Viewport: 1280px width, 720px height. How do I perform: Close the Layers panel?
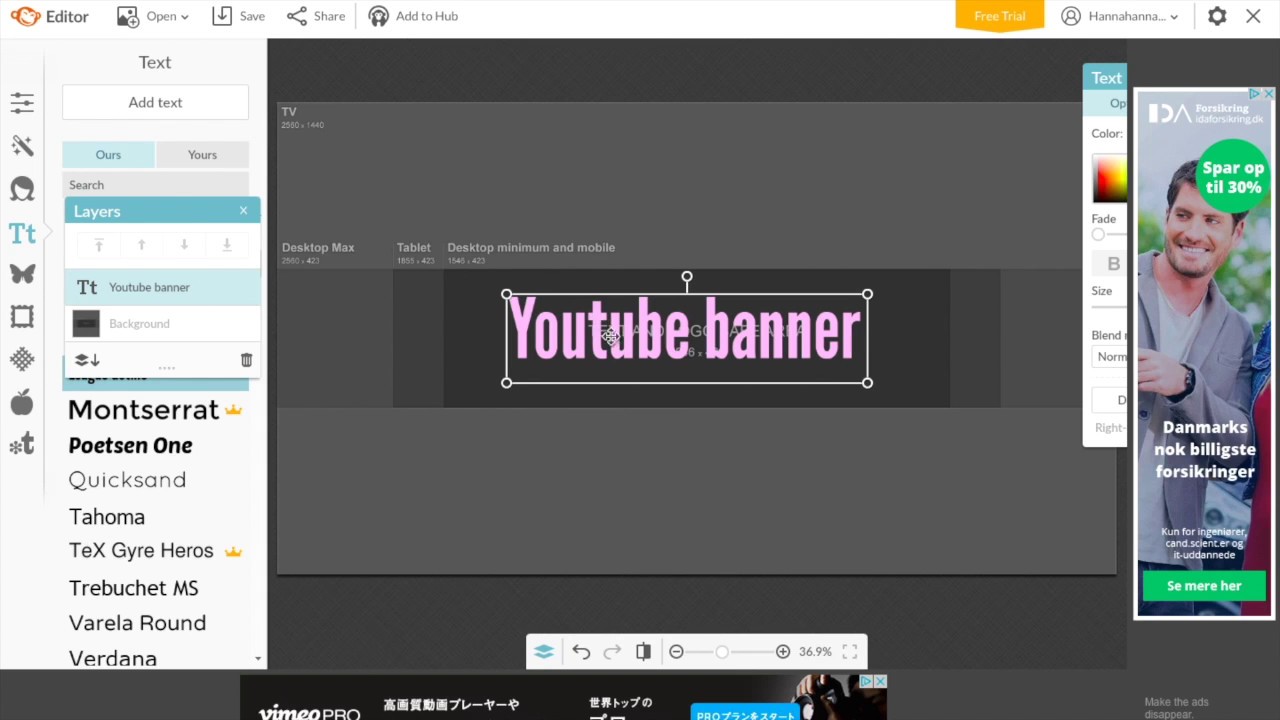[243, 210]
